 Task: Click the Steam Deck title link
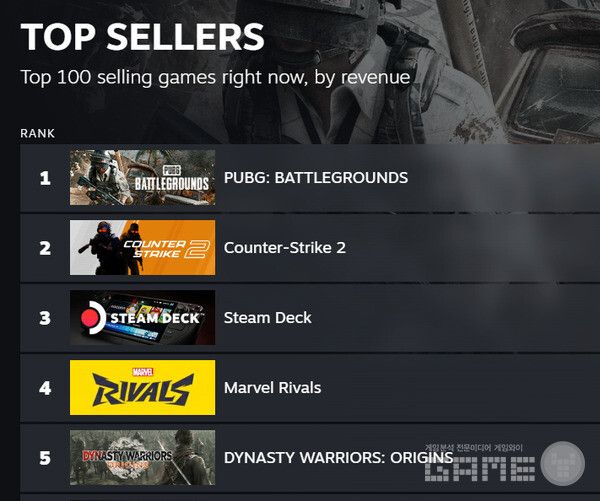pyautogui.click(x=267, y=318)
